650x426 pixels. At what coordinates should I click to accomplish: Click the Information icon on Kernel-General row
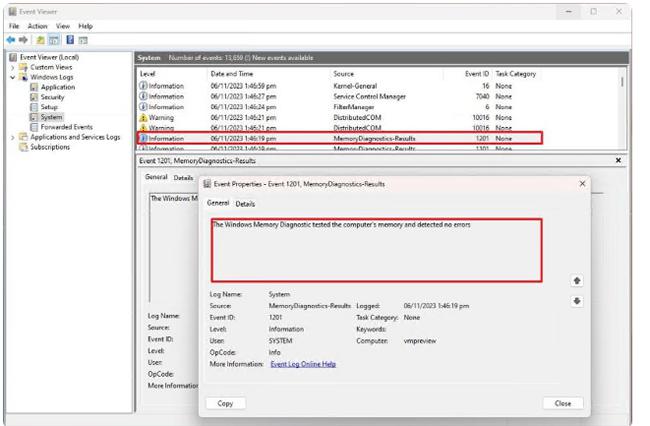pos(143,87)
